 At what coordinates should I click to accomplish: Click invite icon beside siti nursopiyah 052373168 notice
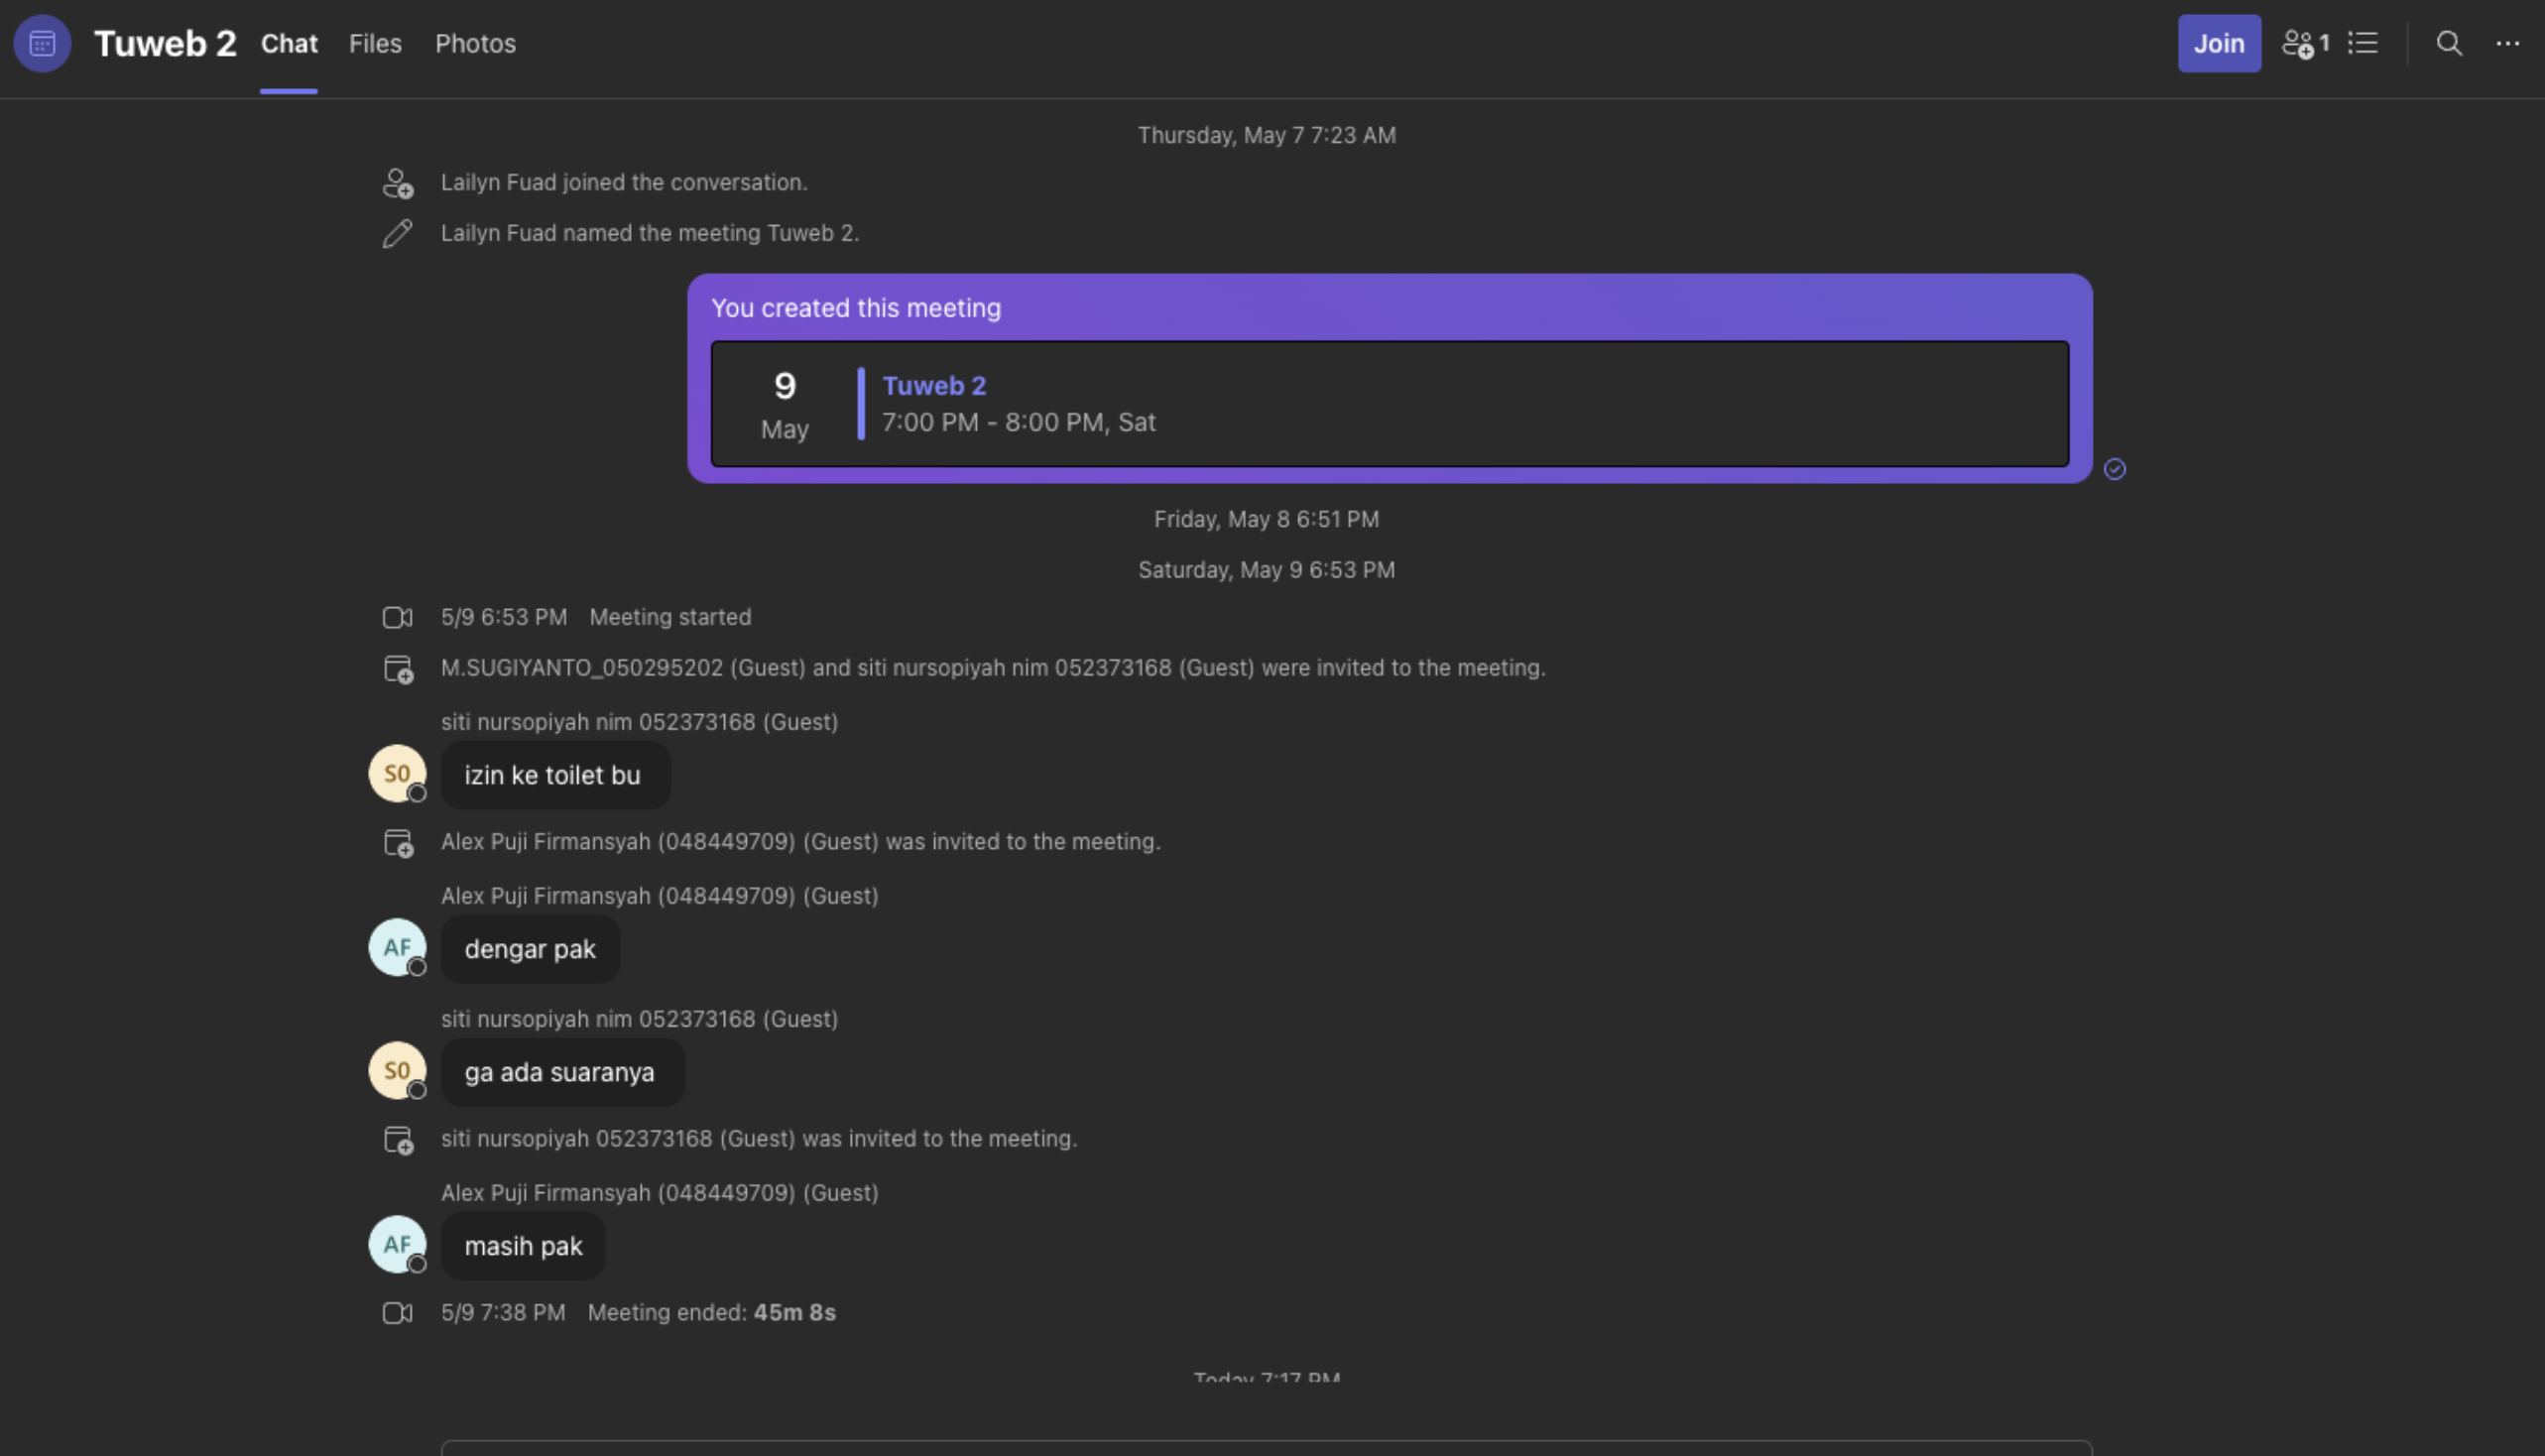tap(398, 1139)
